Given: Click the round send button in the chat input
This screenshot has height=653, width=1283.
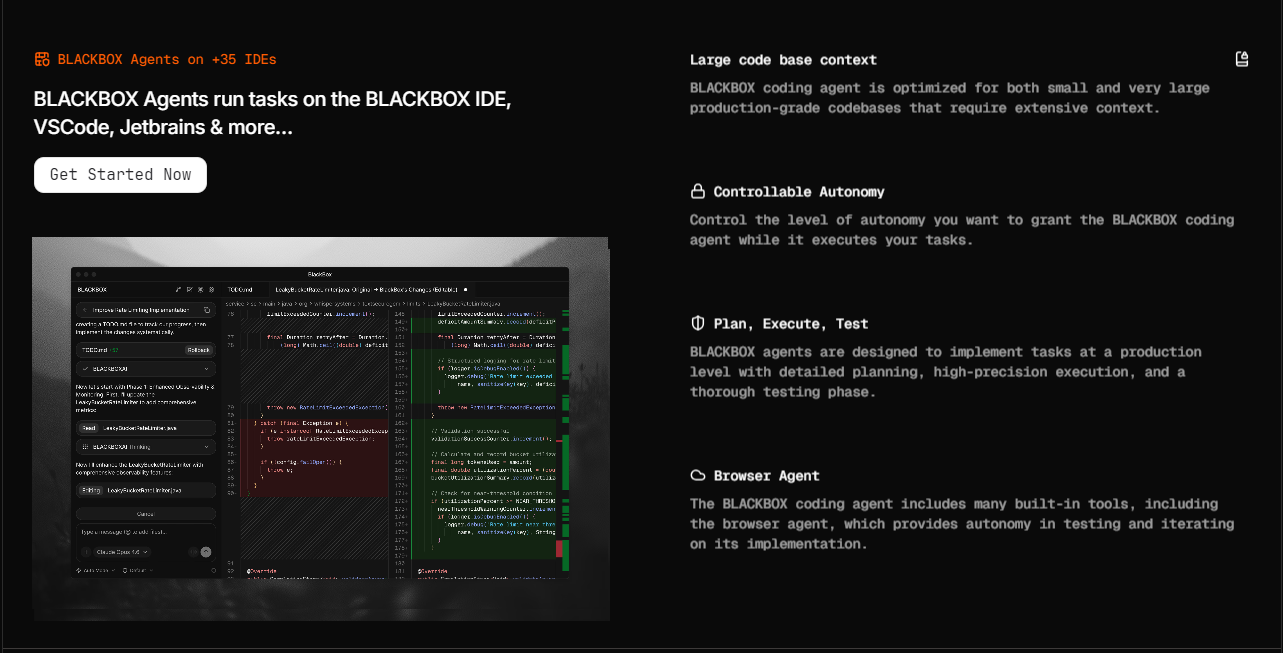Looking at the screenshot, I should coord(206,552).
